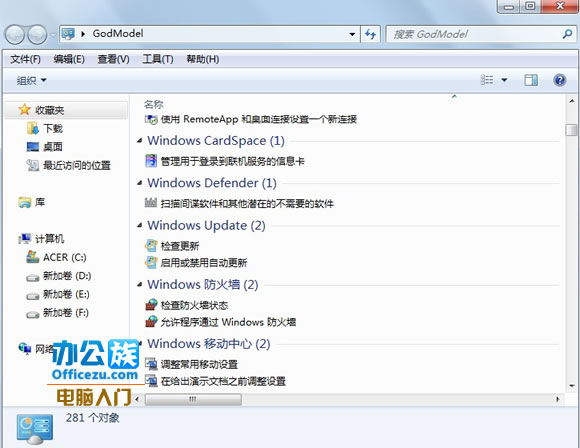Click the Favorites star icon in sidebar
Viewport: 580px width, 448px height.
[x=24, y=110]
